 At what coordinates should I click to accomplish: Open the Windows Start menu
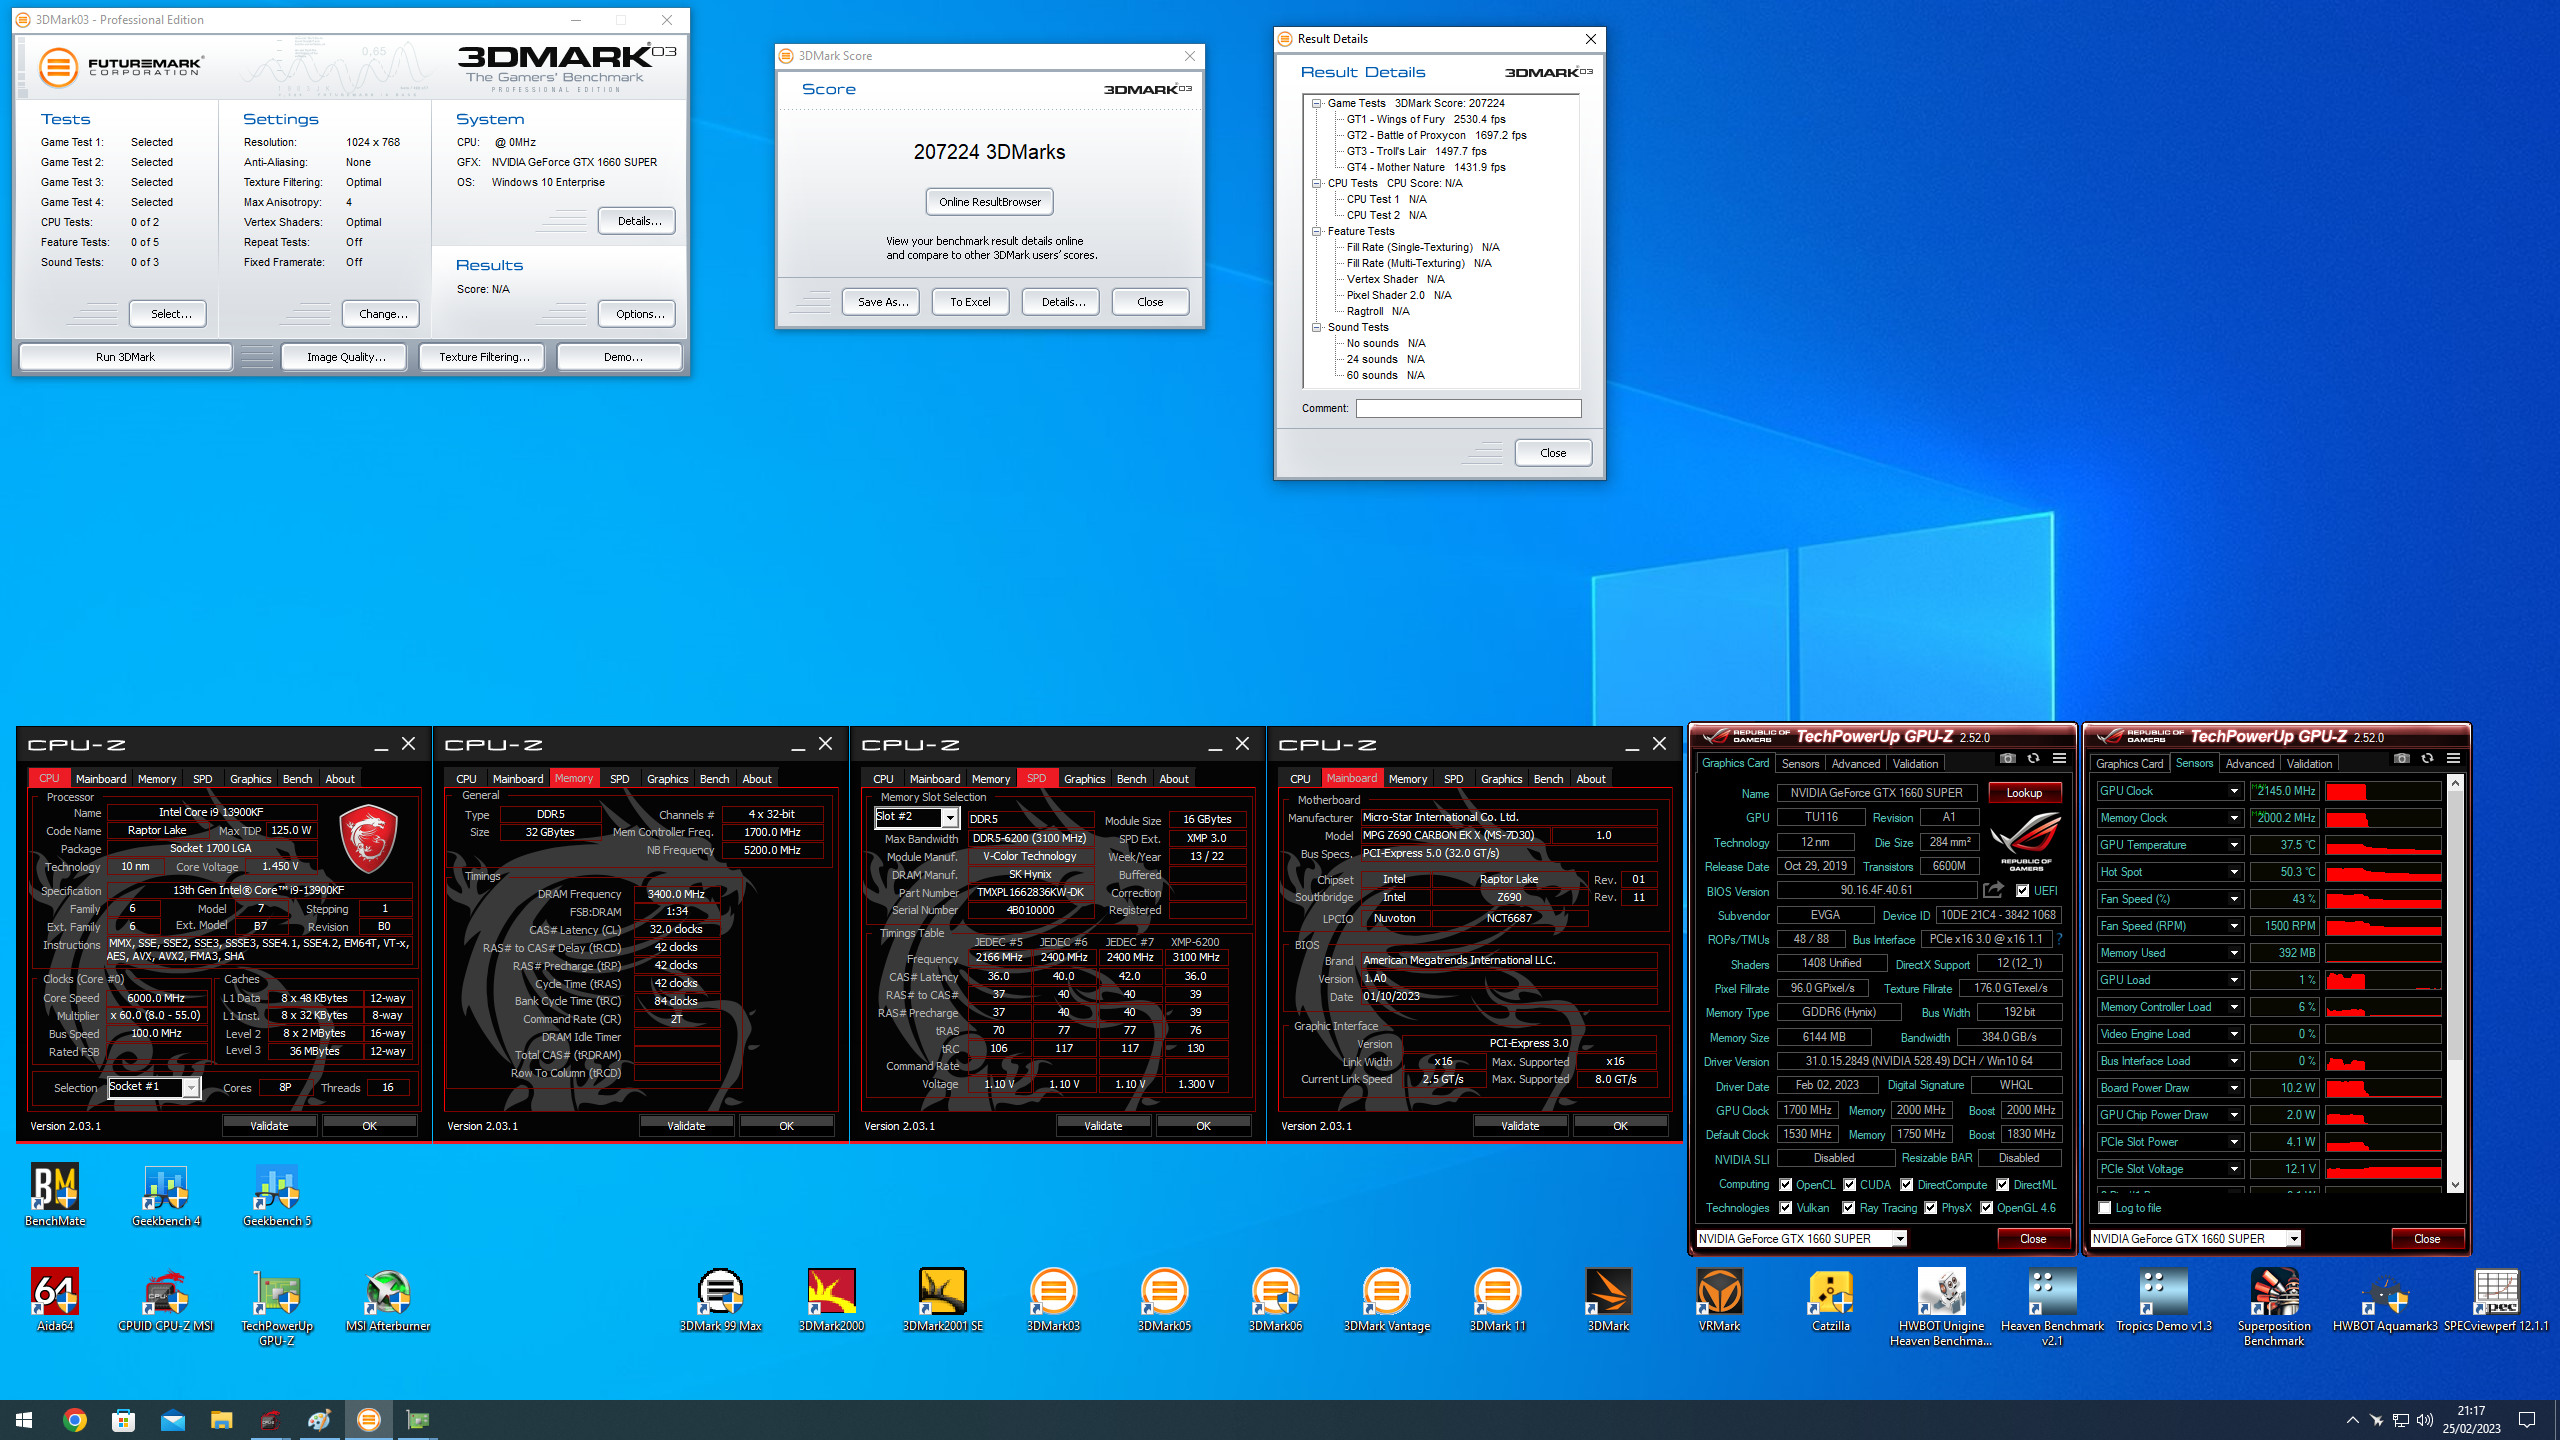point(24,1419)
